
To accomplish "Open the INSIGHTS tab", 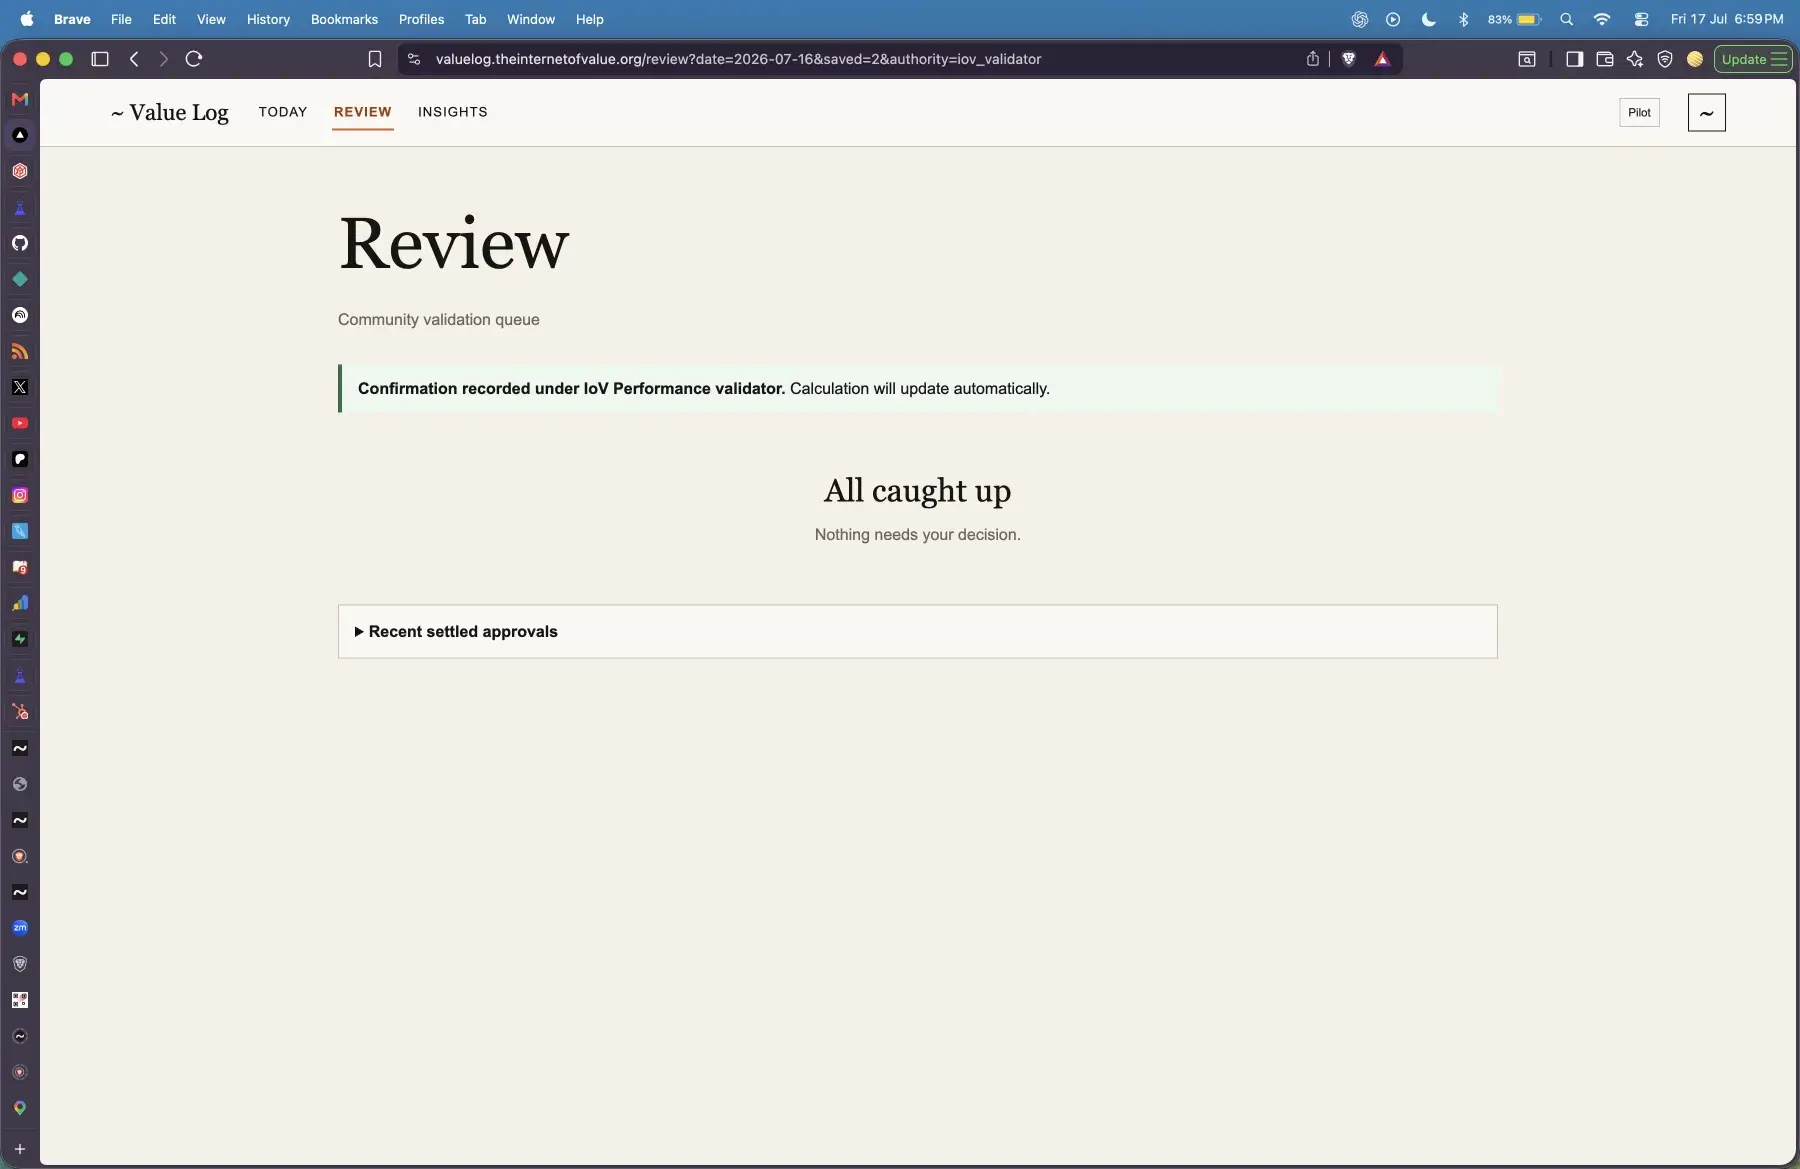I will pos(453,112).
